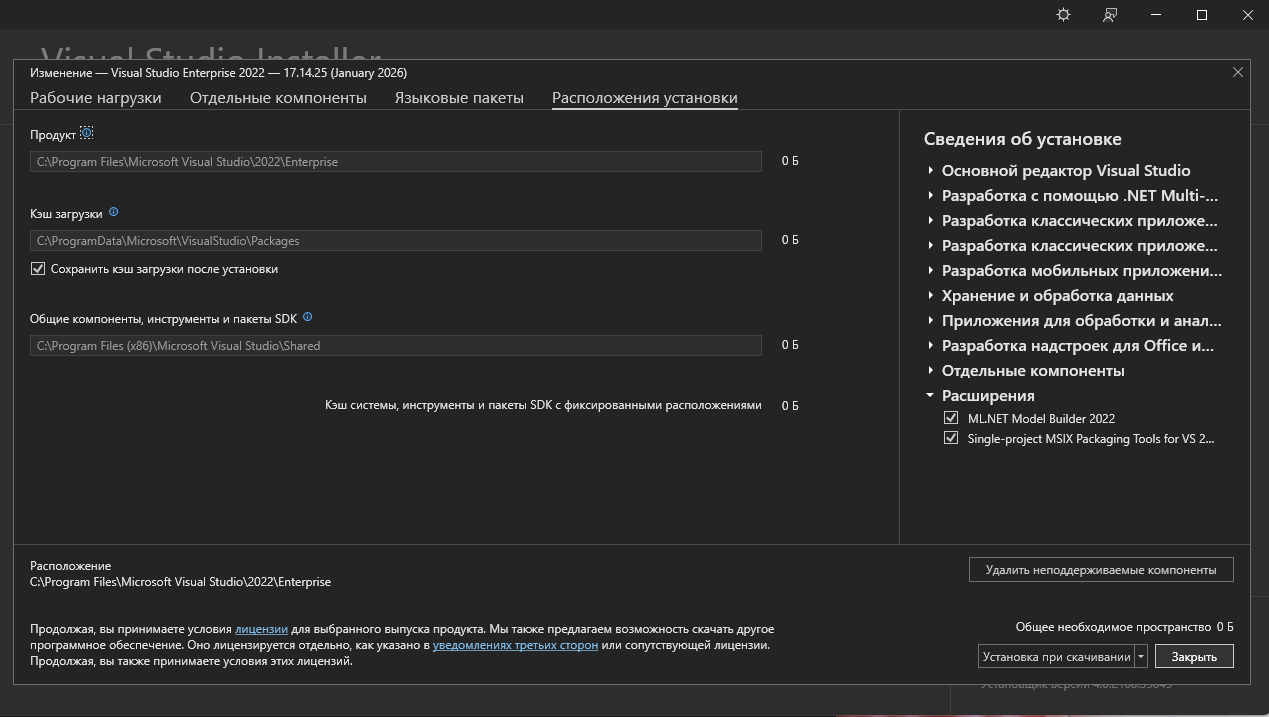Click Удалить неподдерживаемые компоненты button

[x=1100, y=570]
